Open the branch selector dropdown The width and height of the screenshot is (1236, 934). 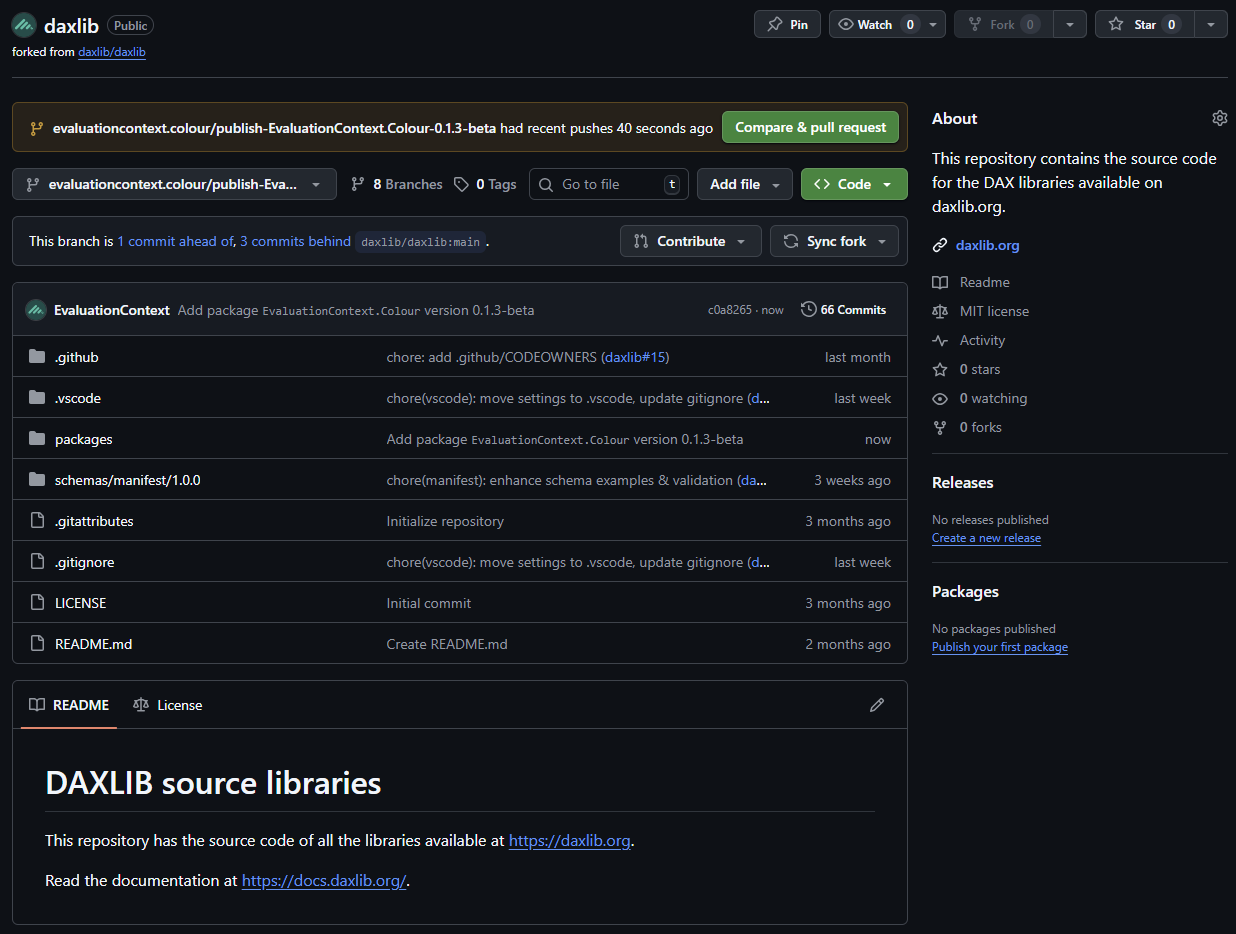174,184
